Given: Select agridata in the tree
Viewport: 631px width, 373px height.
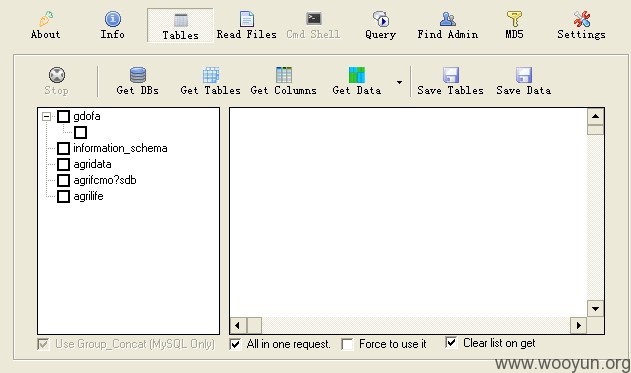Looking at the screenshot, I should tap(92, 164).
